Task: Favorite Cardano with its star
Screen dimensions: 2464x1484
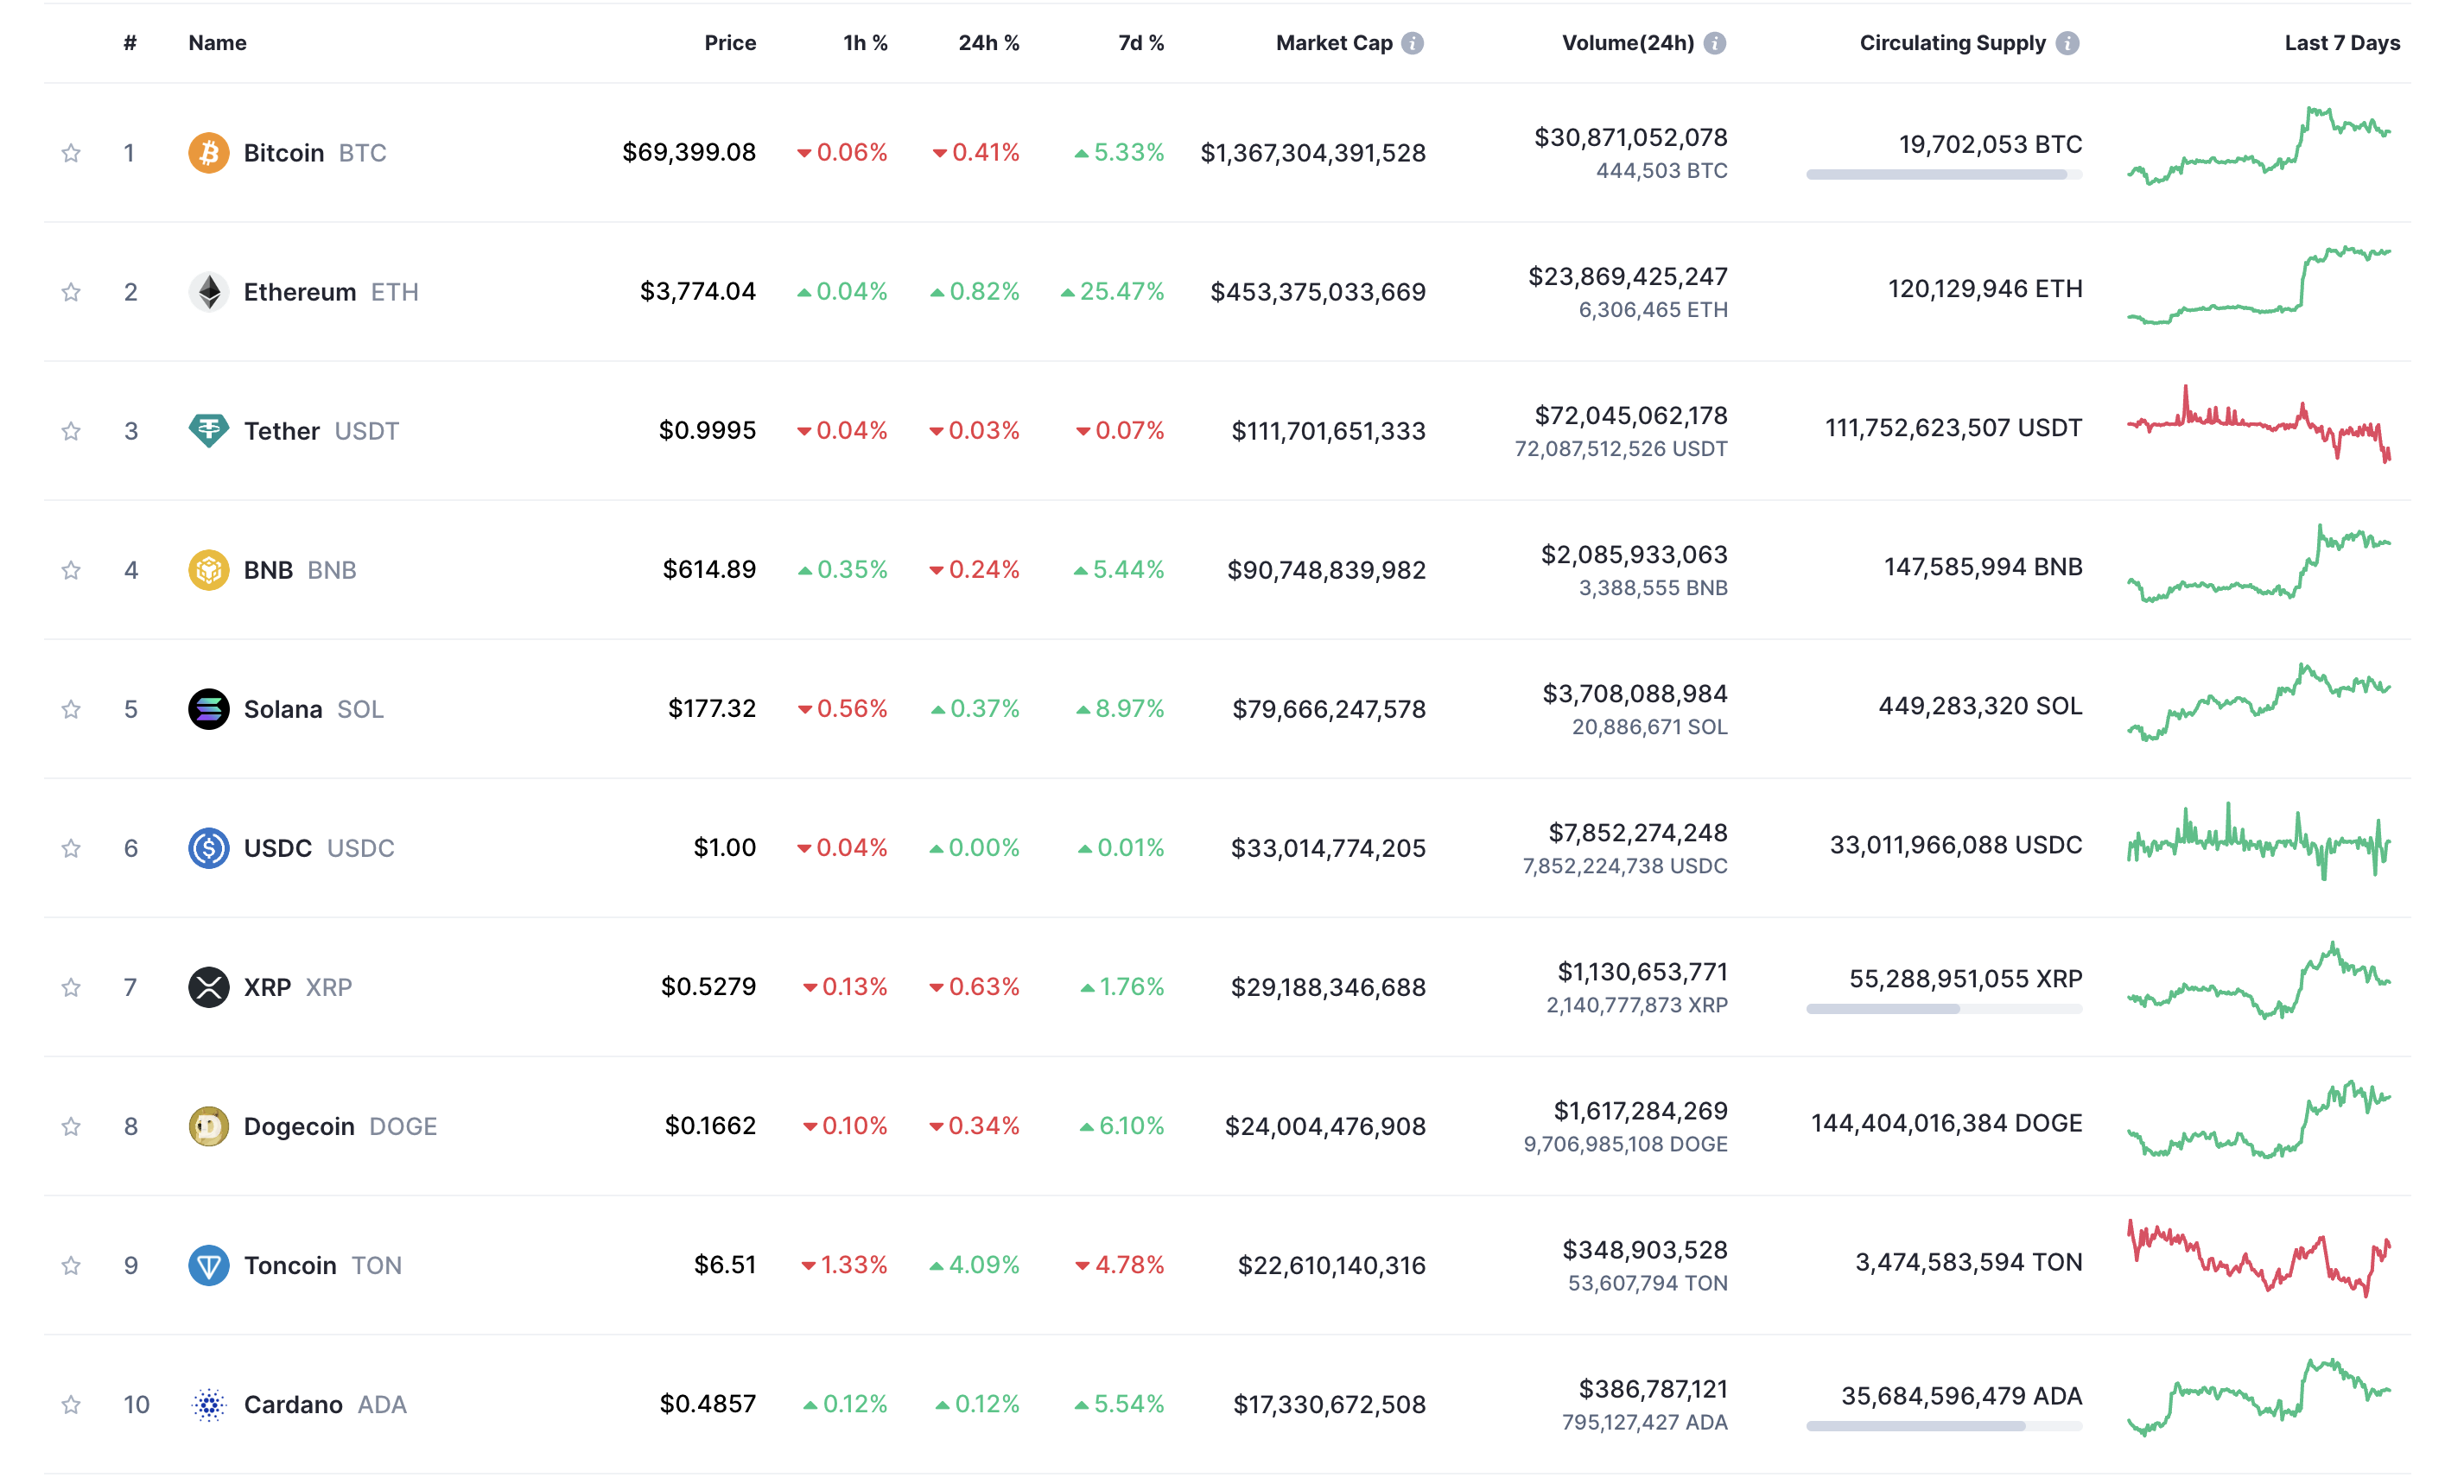Action: pyautogui.click(x=71, y=1404)
